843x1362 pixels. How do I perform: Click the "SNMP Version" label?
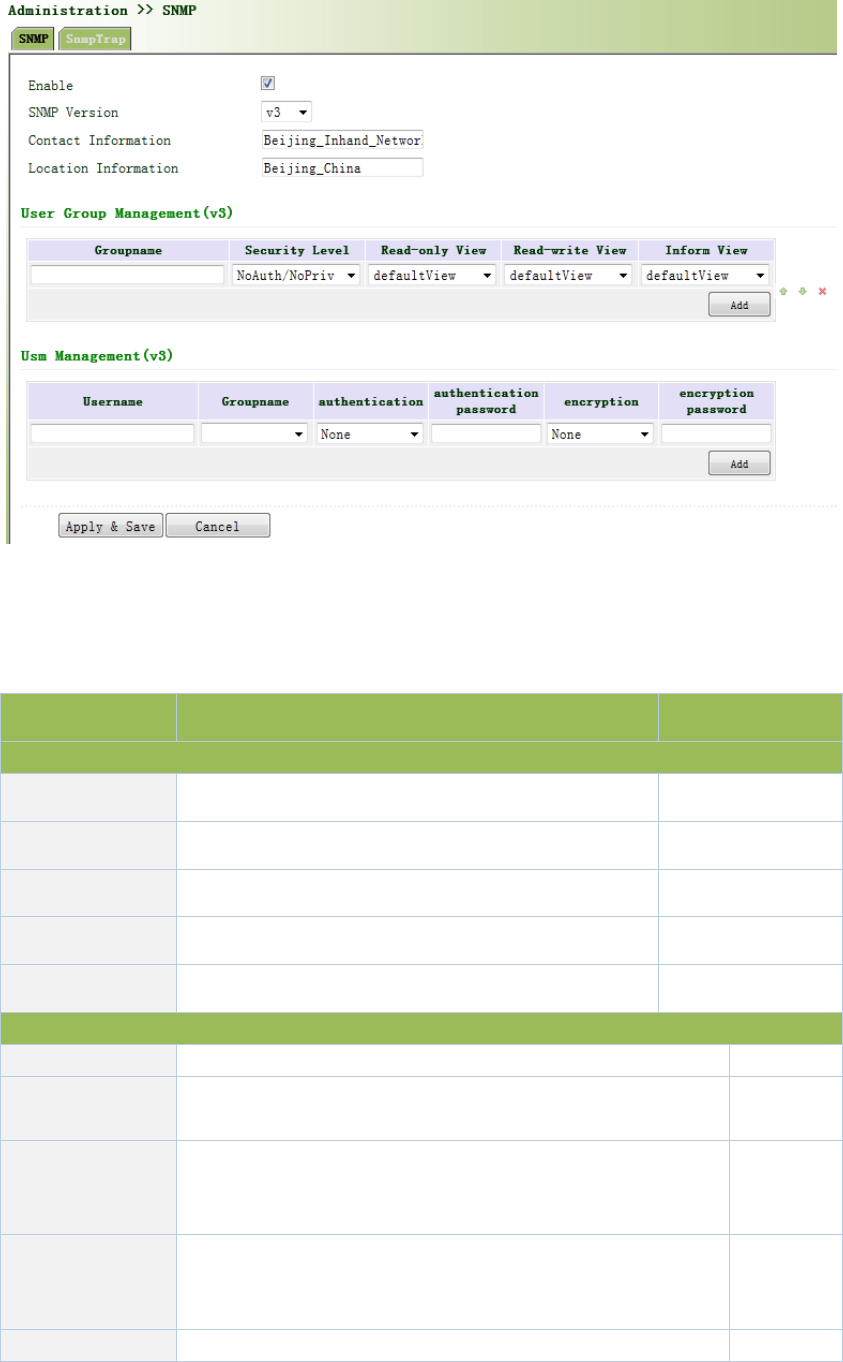click(73, 113)
